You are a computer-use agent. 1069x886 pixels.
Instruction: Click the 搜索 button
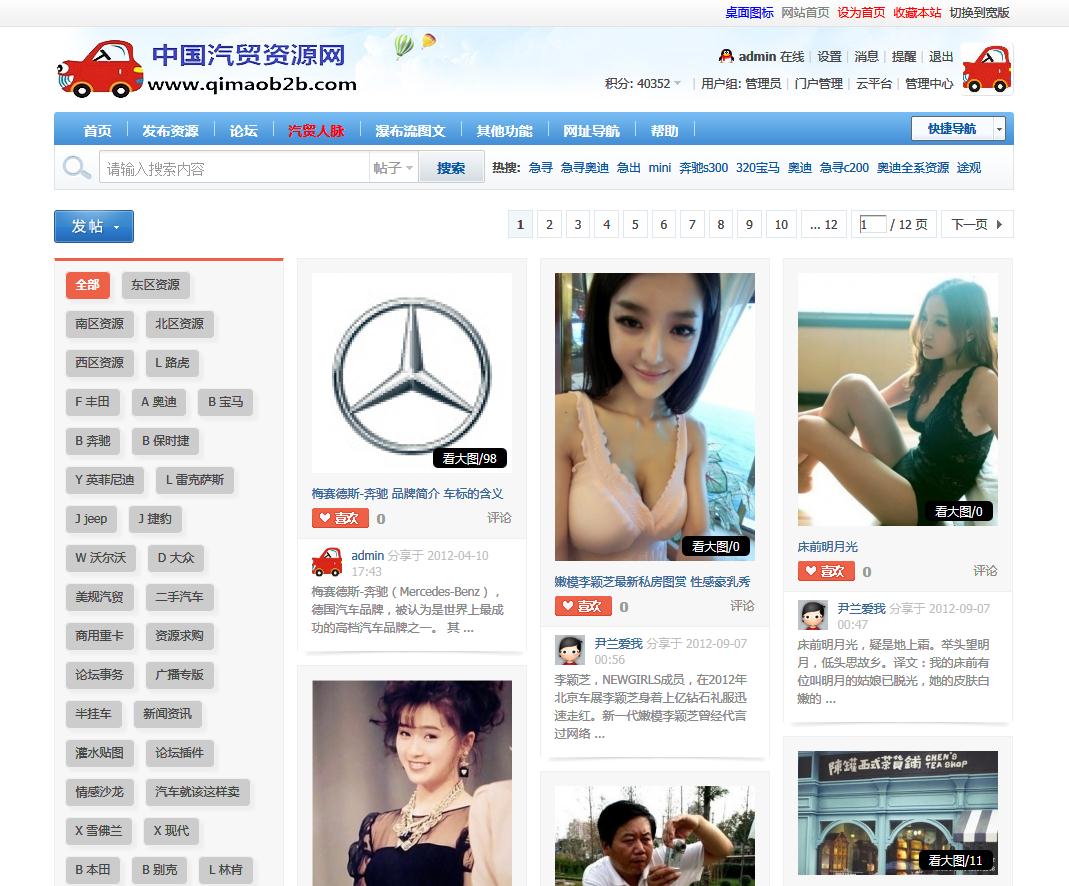pos(452,166)
